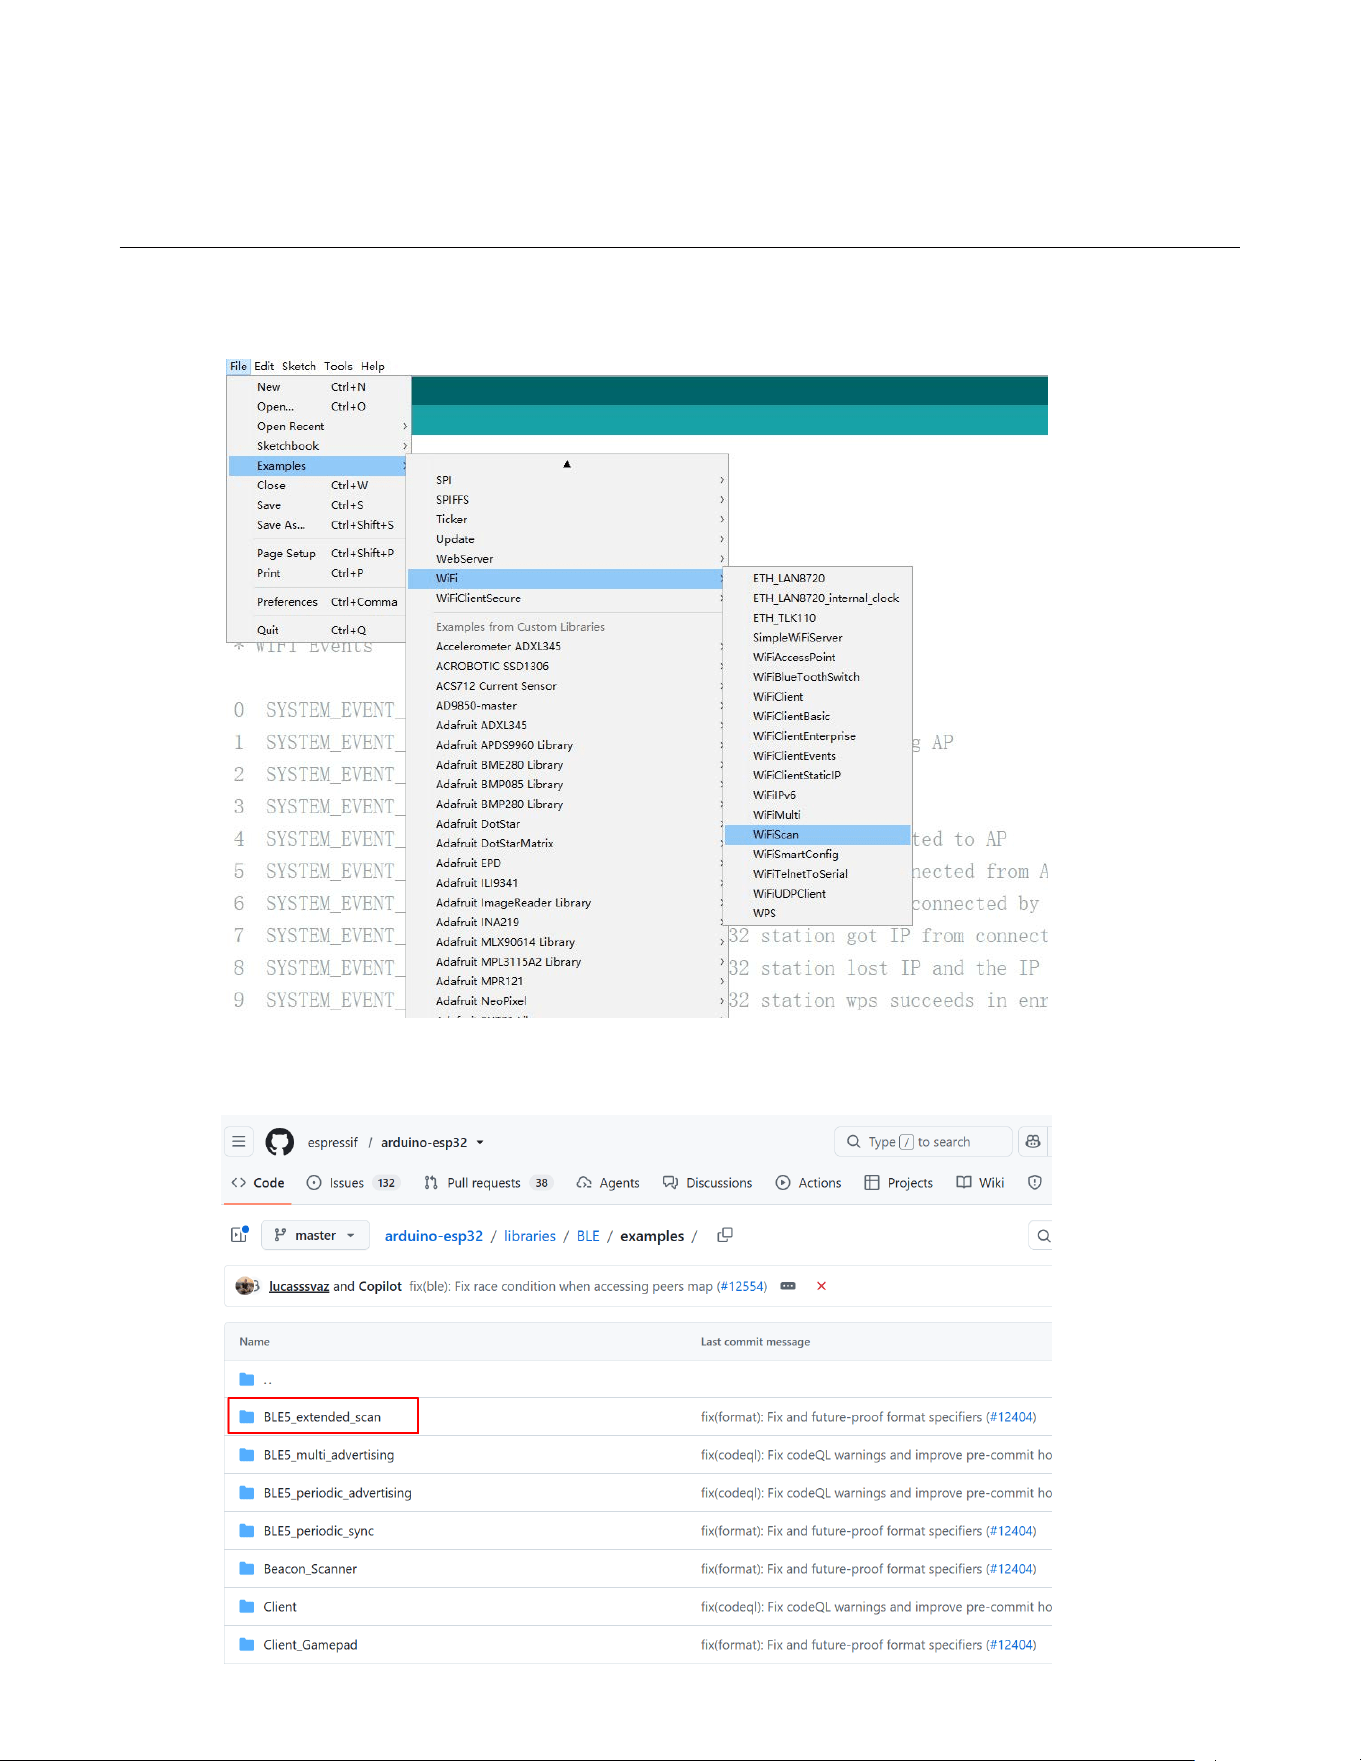Expand the commit message ellipsis icon
The width and height of the screenshot is (1361, 1761).
(788, 1286)
